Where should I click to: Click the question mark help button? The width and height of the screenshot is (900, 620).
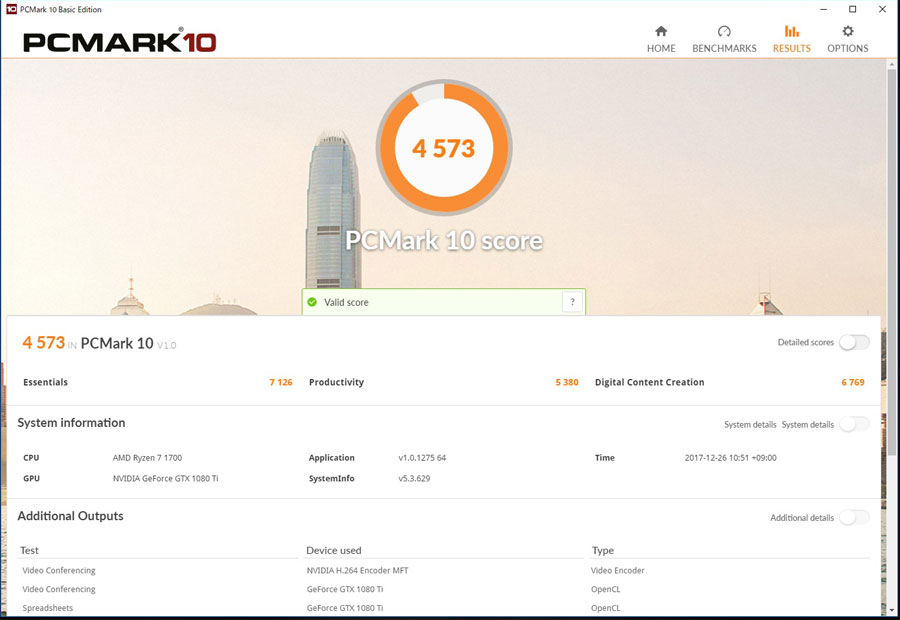pyautogui.click(x=572, y=301)
